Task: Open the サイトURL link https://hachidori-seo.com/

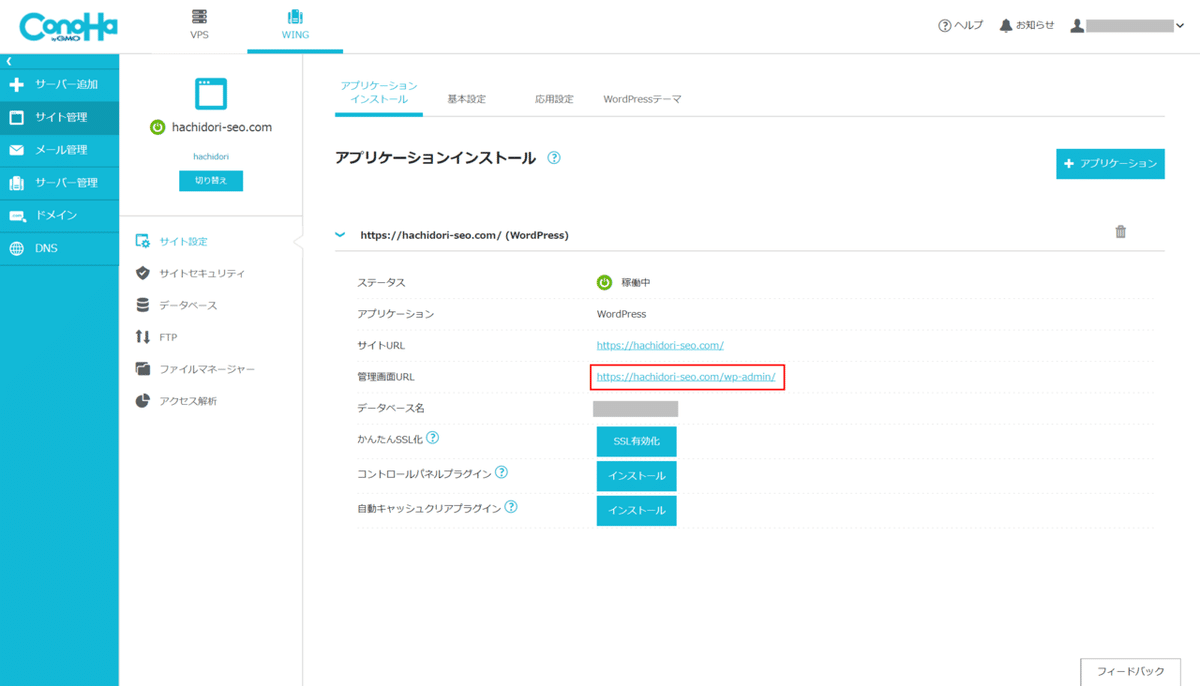Action: pos(660,345)
